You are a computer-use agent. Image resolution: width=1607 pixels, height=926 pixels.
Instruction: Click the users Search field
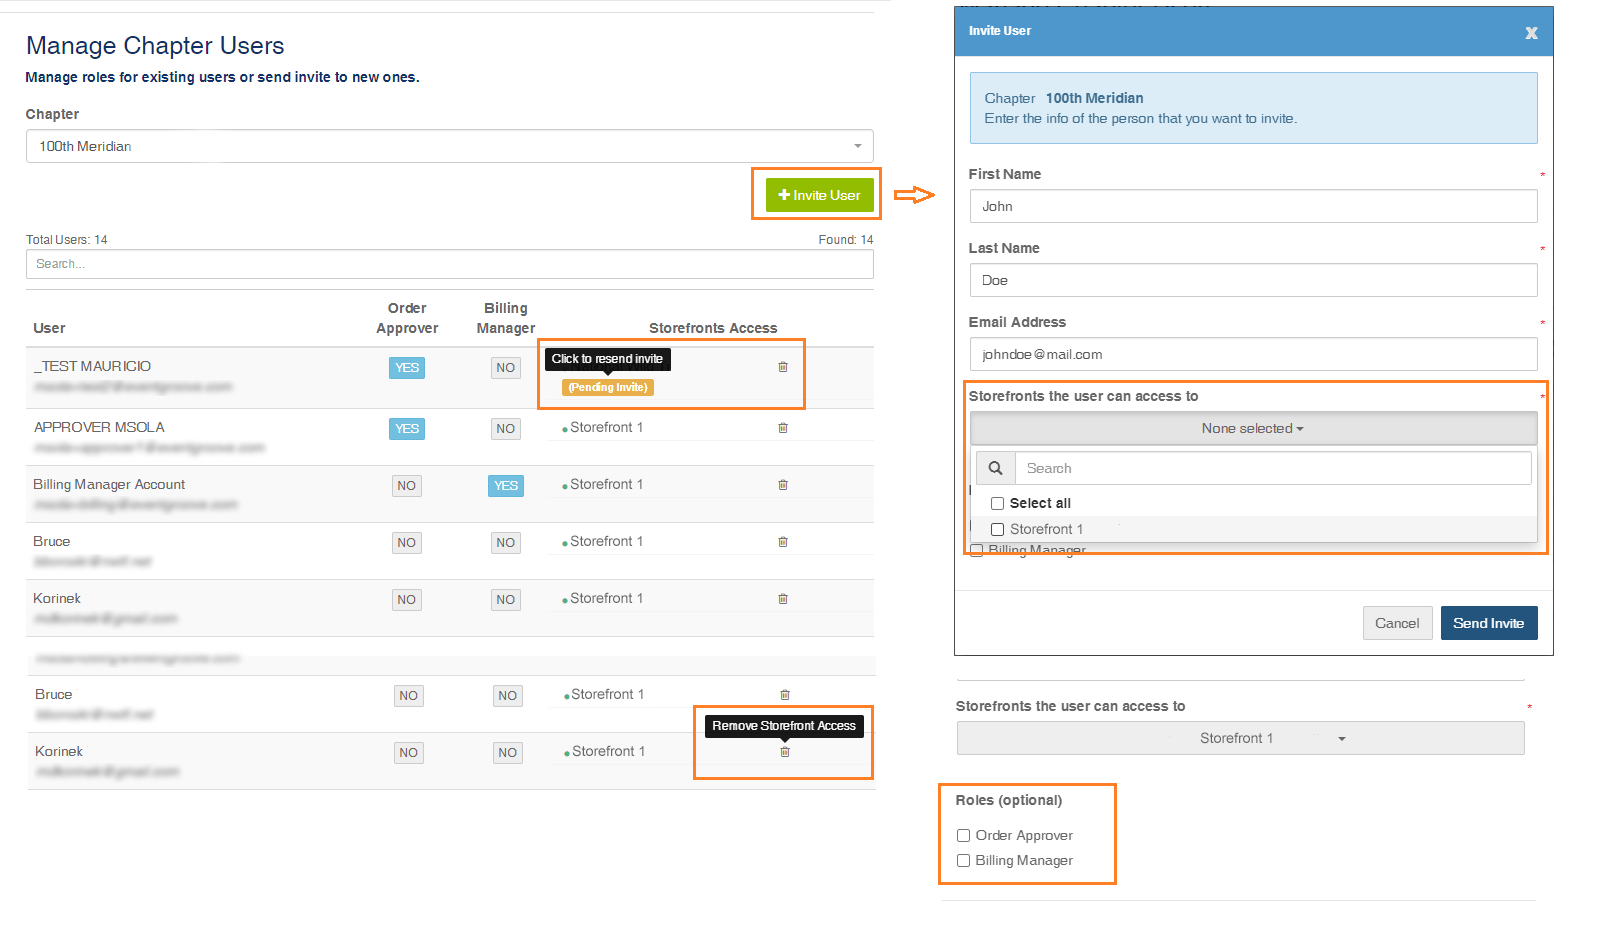pos(449,264)
